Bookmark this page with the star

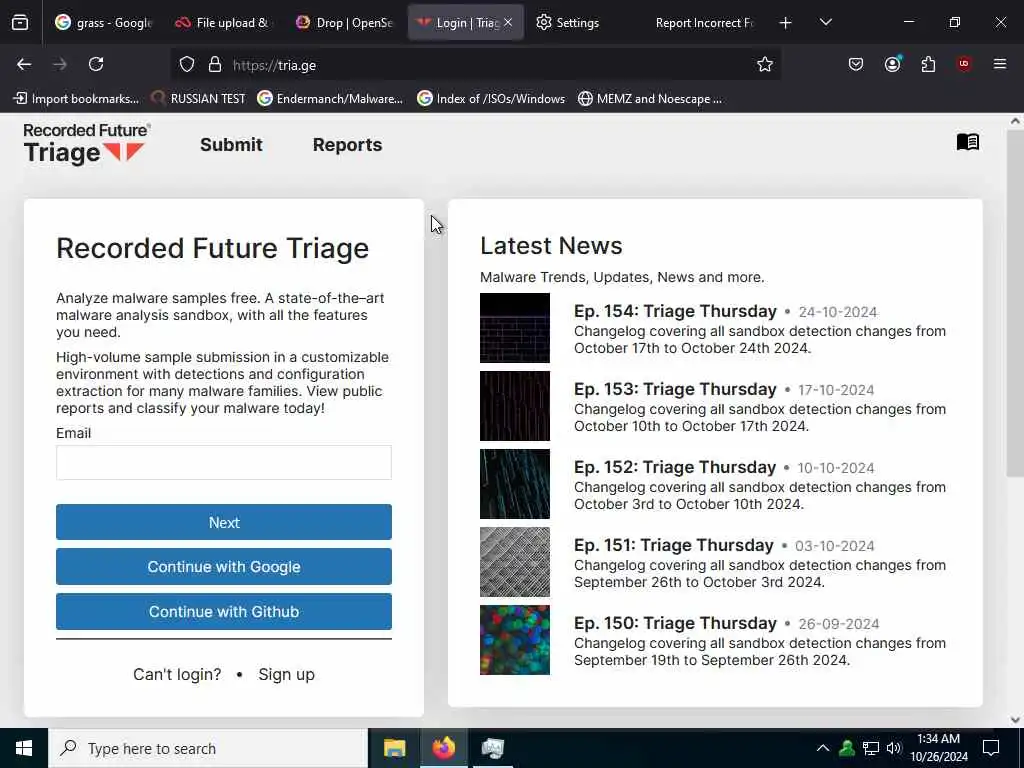point(765,65)
